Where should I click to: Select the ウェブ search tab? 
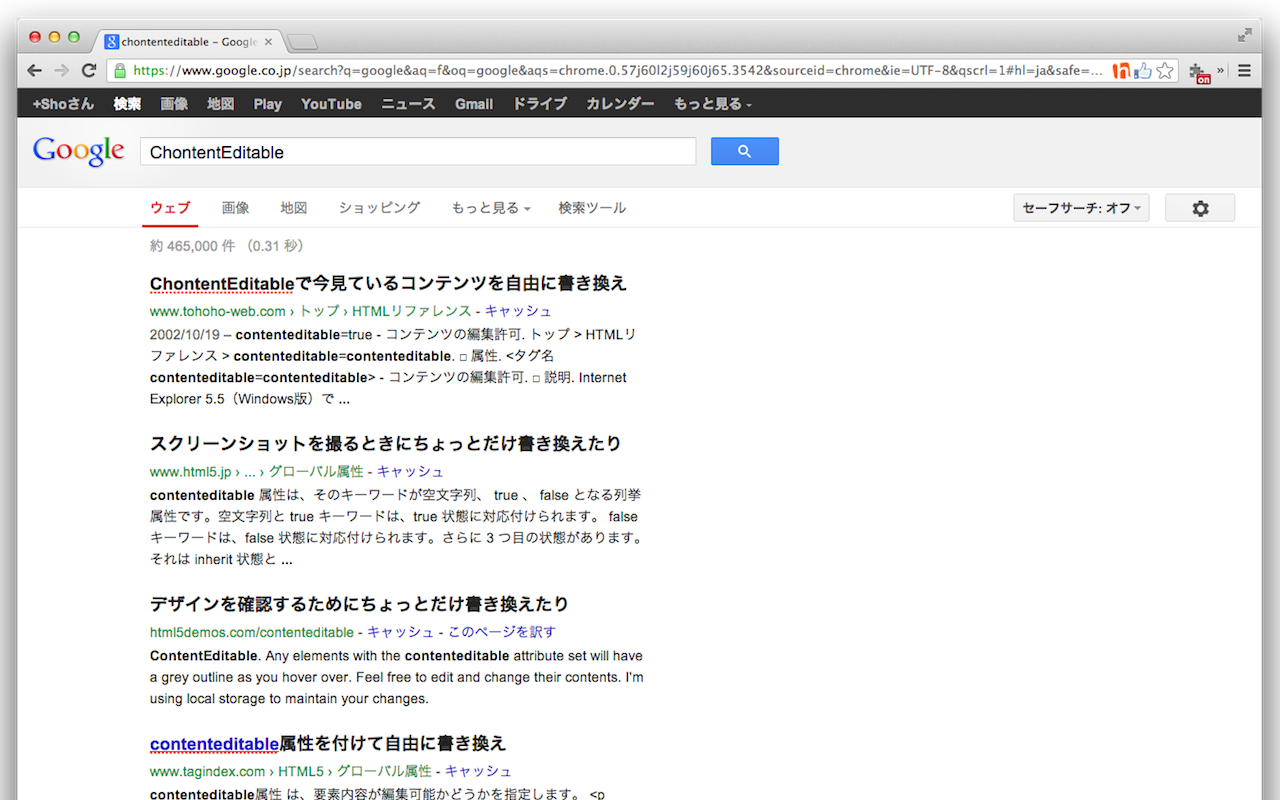point(170,208)
